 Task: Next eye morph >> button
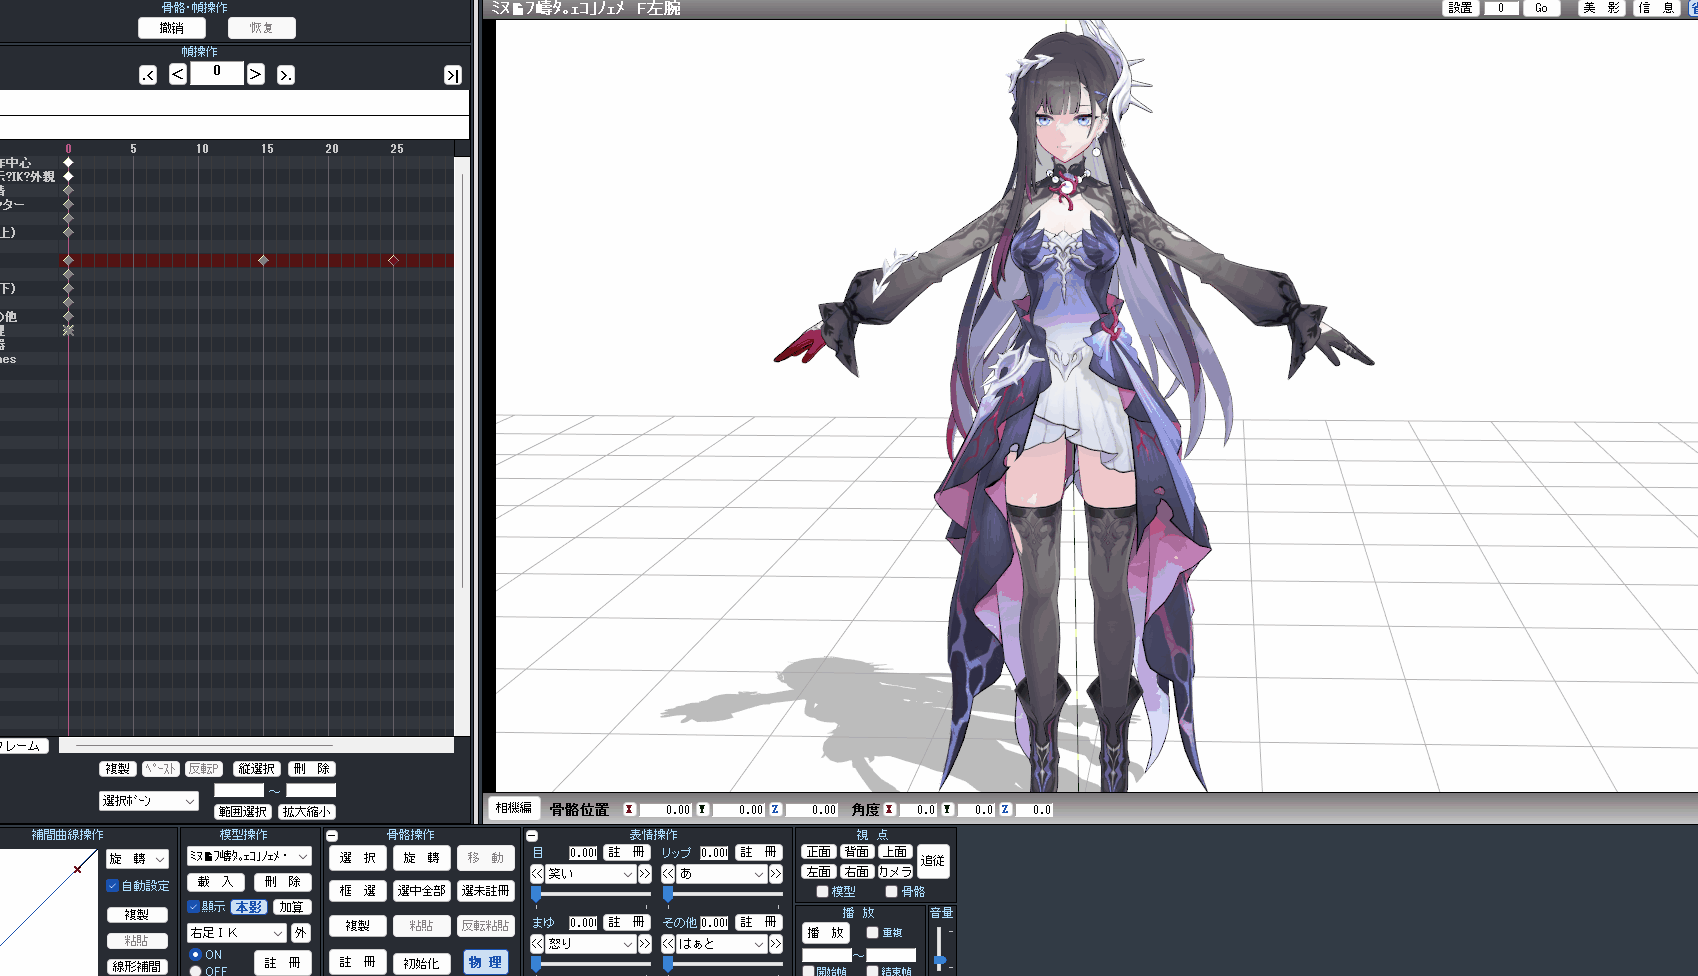[x=644, y=874]
